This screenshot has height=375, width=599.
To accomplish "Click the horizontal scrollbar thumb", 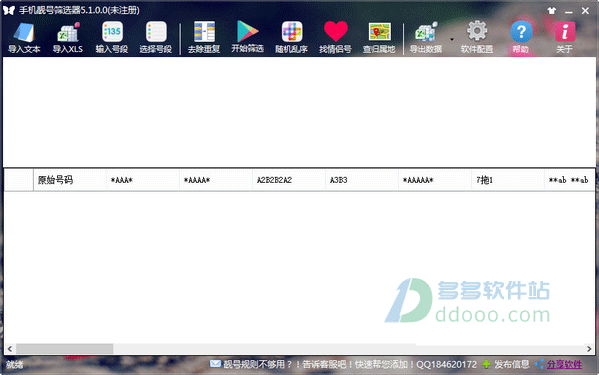I will [64, 349].
